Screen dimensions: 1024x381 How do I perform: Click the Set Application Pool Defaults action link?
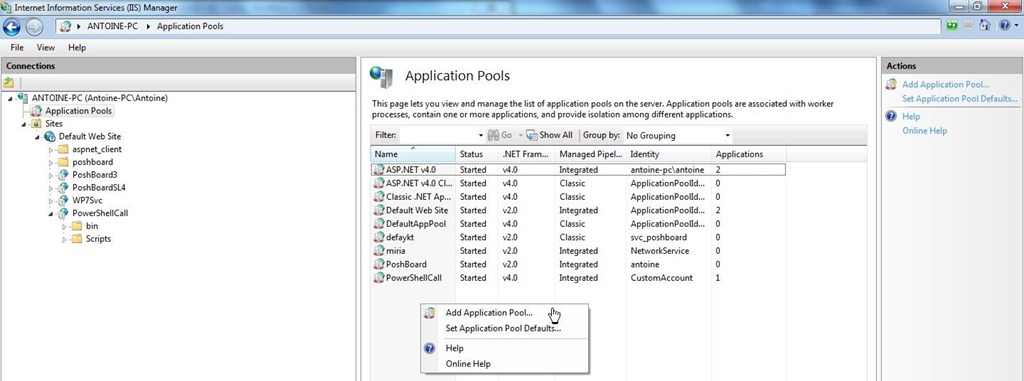[x=959, y=99]
